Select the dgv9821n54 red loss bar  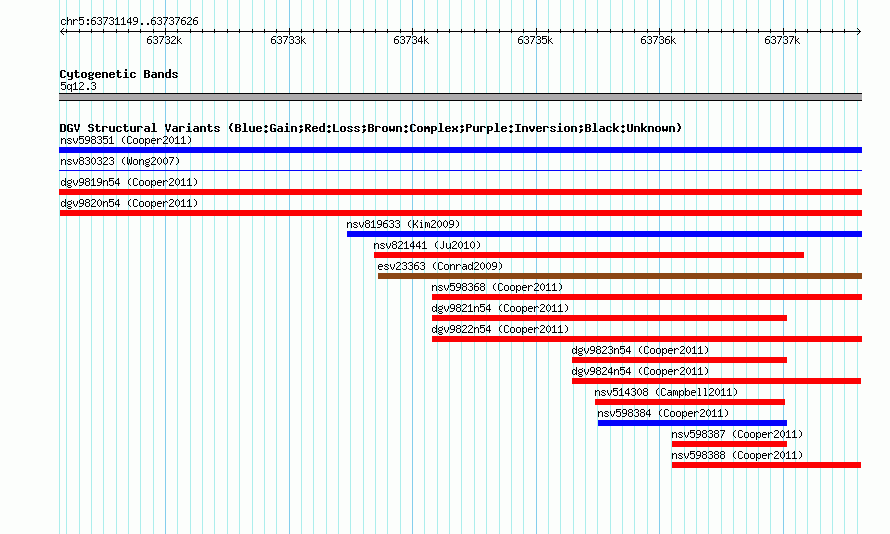click(x=609, y=318)
